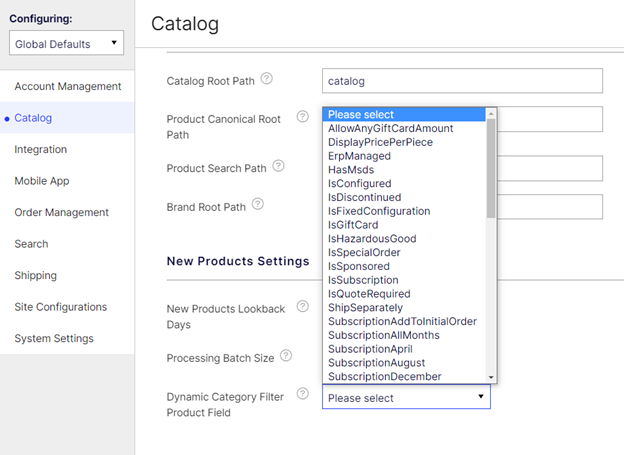Go to Shipping settings
This screenshot has height=455, width=624.
point(67,275)
